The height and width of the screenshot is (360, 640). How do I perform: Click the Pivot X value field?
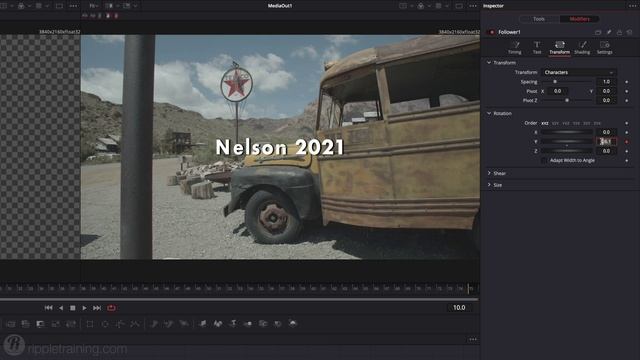[557, 91]
